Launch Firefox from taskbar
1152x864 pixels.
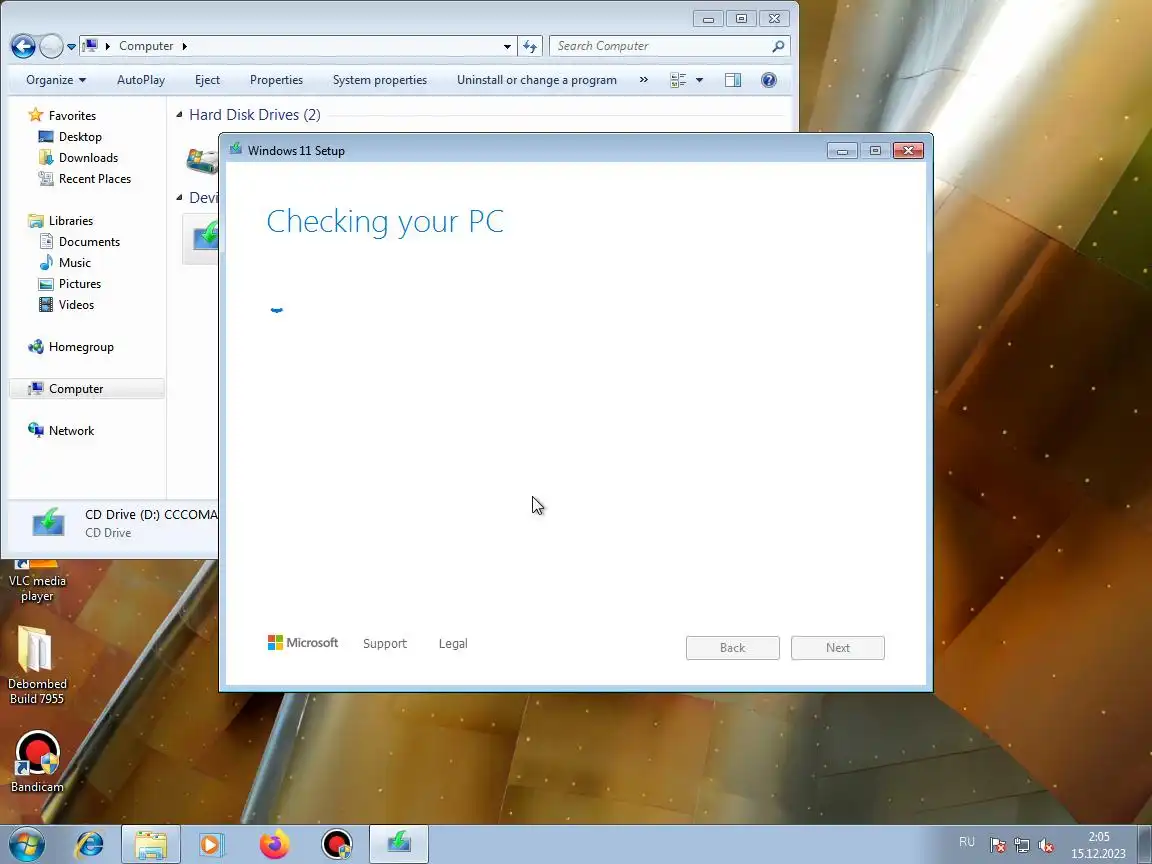pos(275,844)
